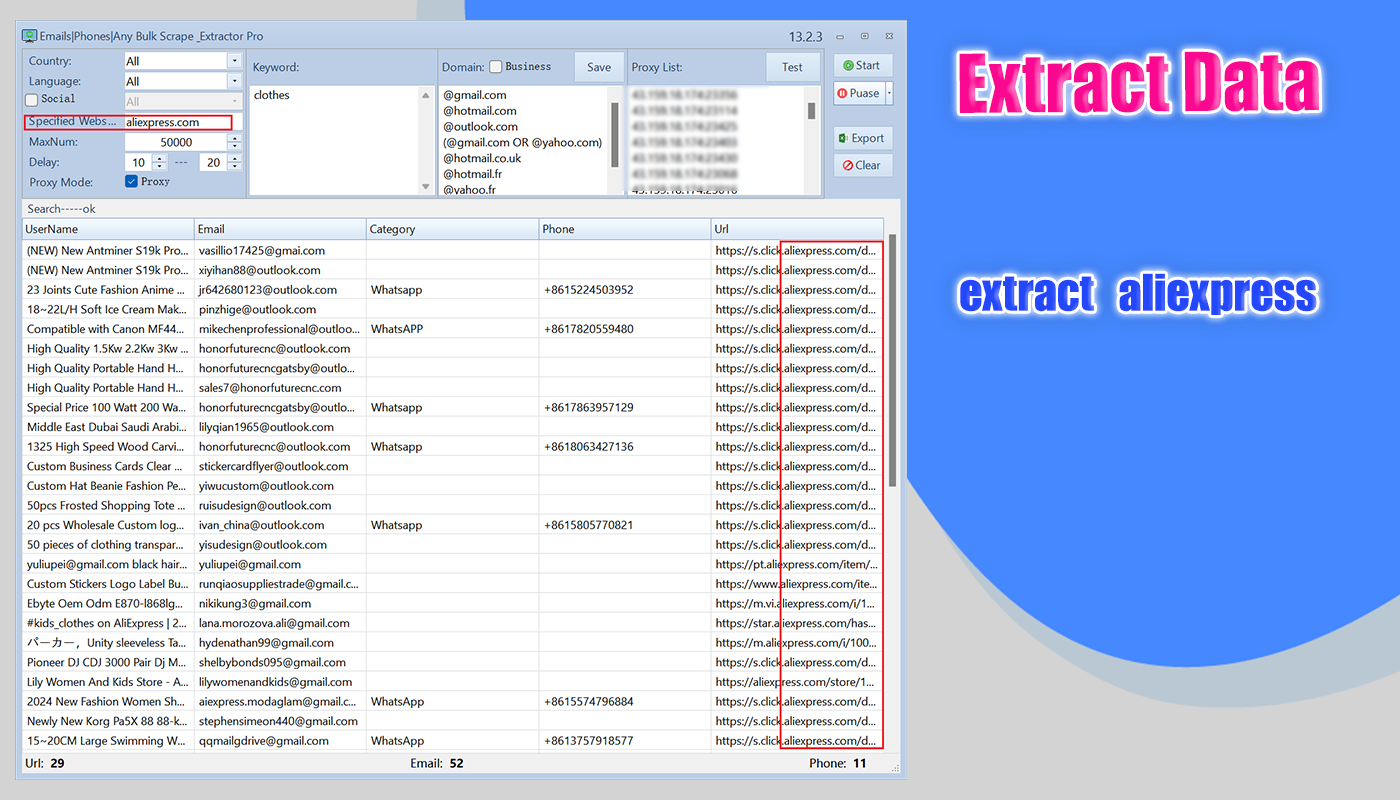Select phone +8617820559480
This screenshot has height=800, width=1400.
588,329
